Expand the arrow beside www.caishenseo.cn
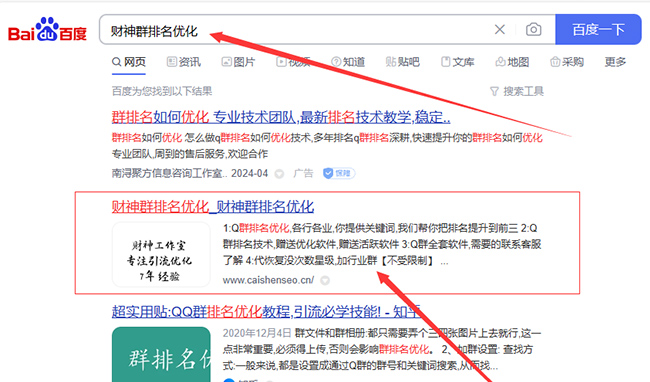The width and height of the screenshot is (650, 382). [x=325, y=280]
